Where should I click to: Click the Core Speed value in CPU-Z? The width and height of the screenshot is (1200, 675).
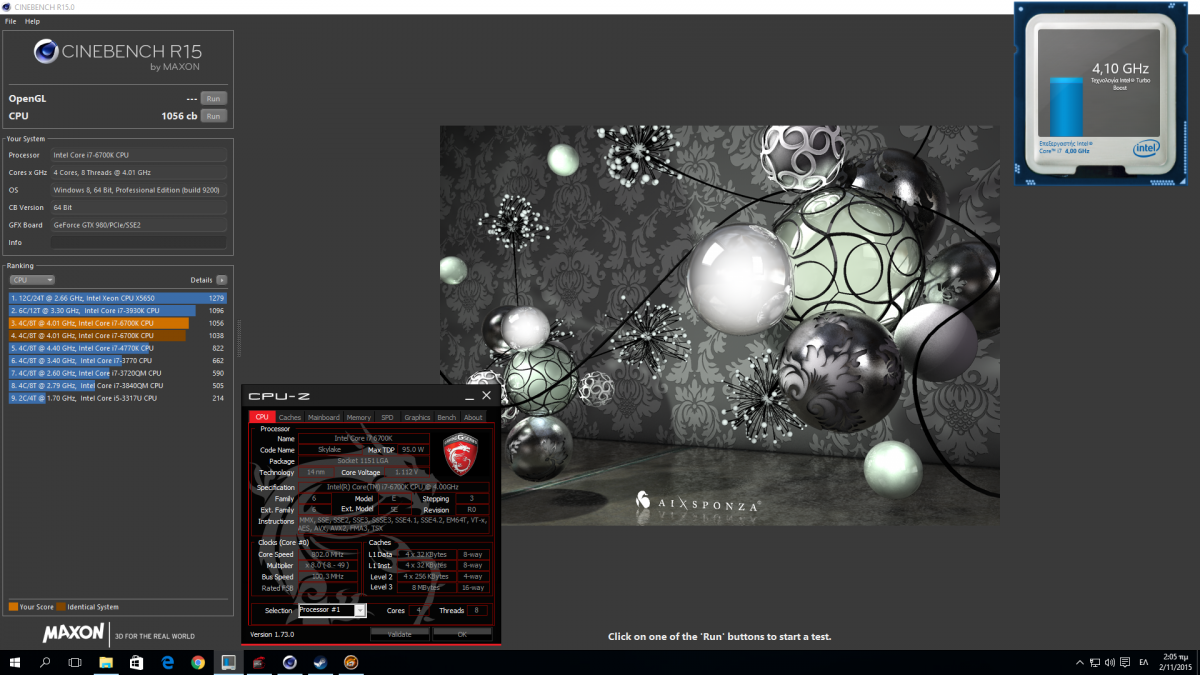click(x=328, y=554)
